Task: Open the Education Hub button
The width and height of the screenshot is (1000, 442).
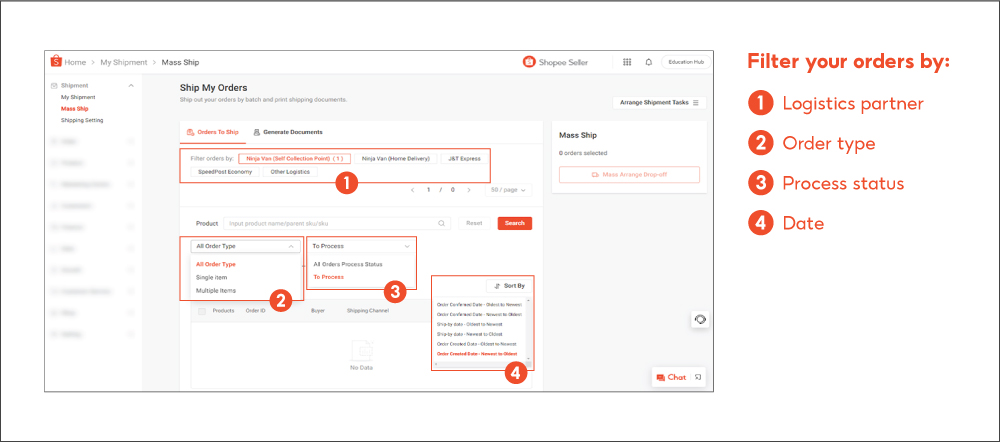Action: click(x=686, y=62)
